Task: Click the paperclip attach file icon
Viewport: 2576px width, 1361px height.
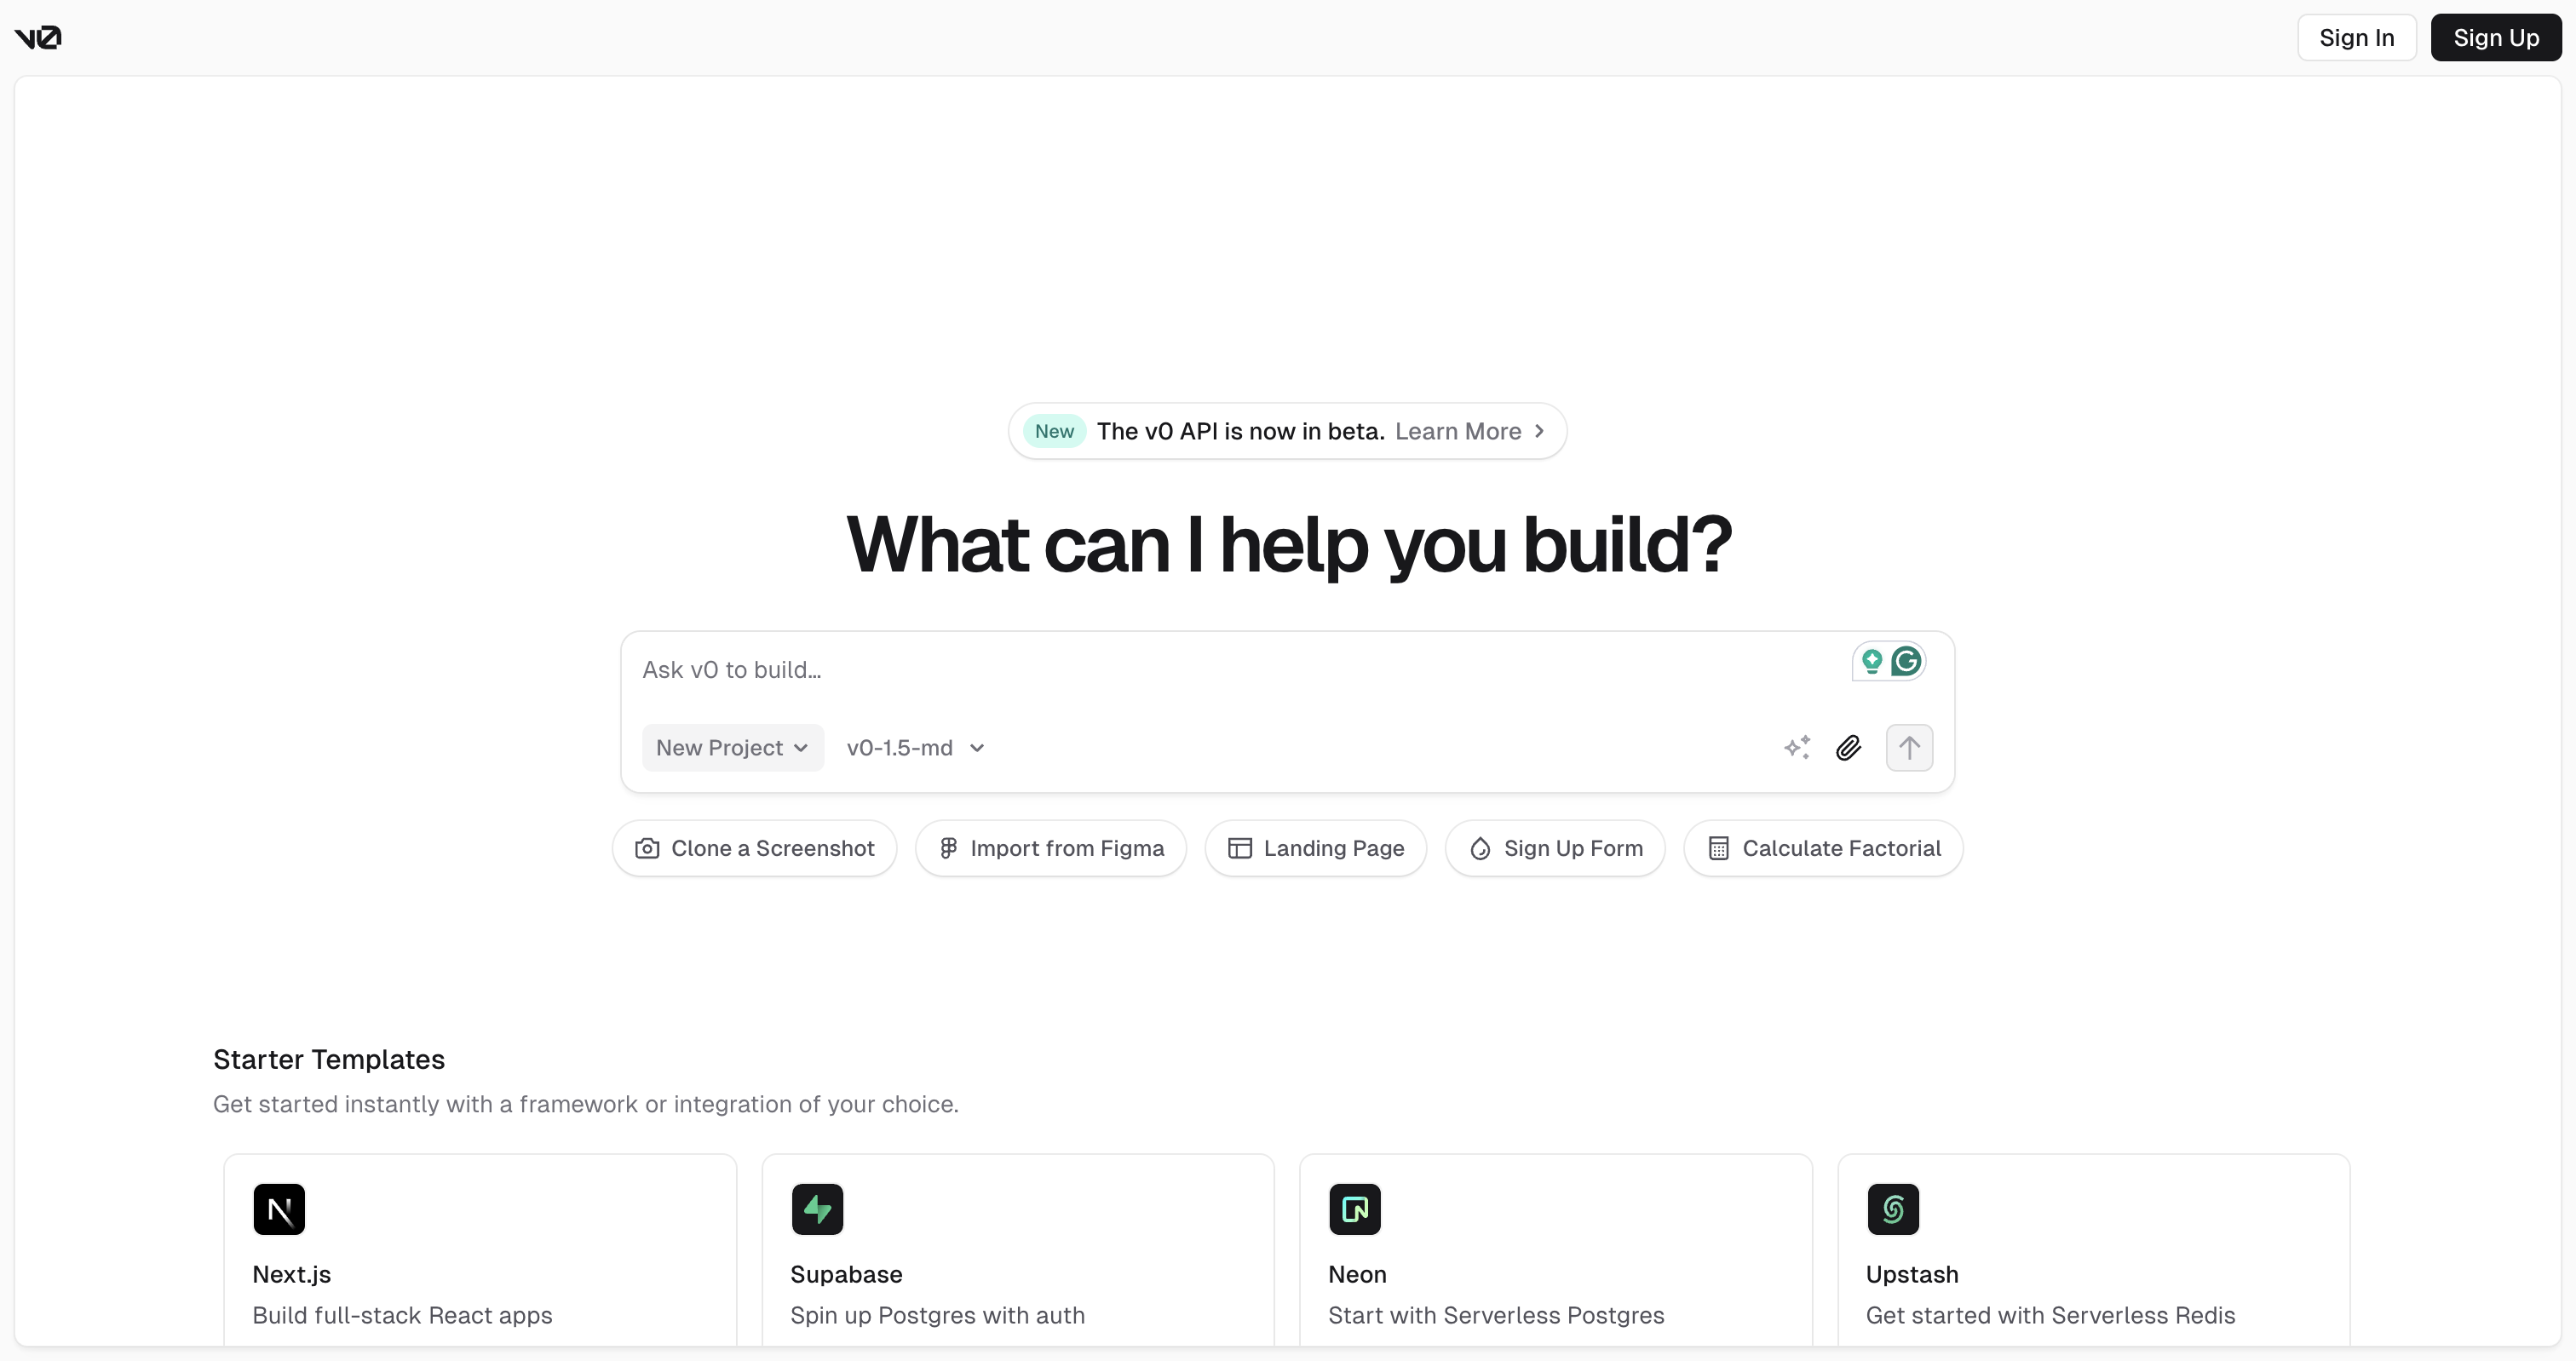Action: (1848, 748)
